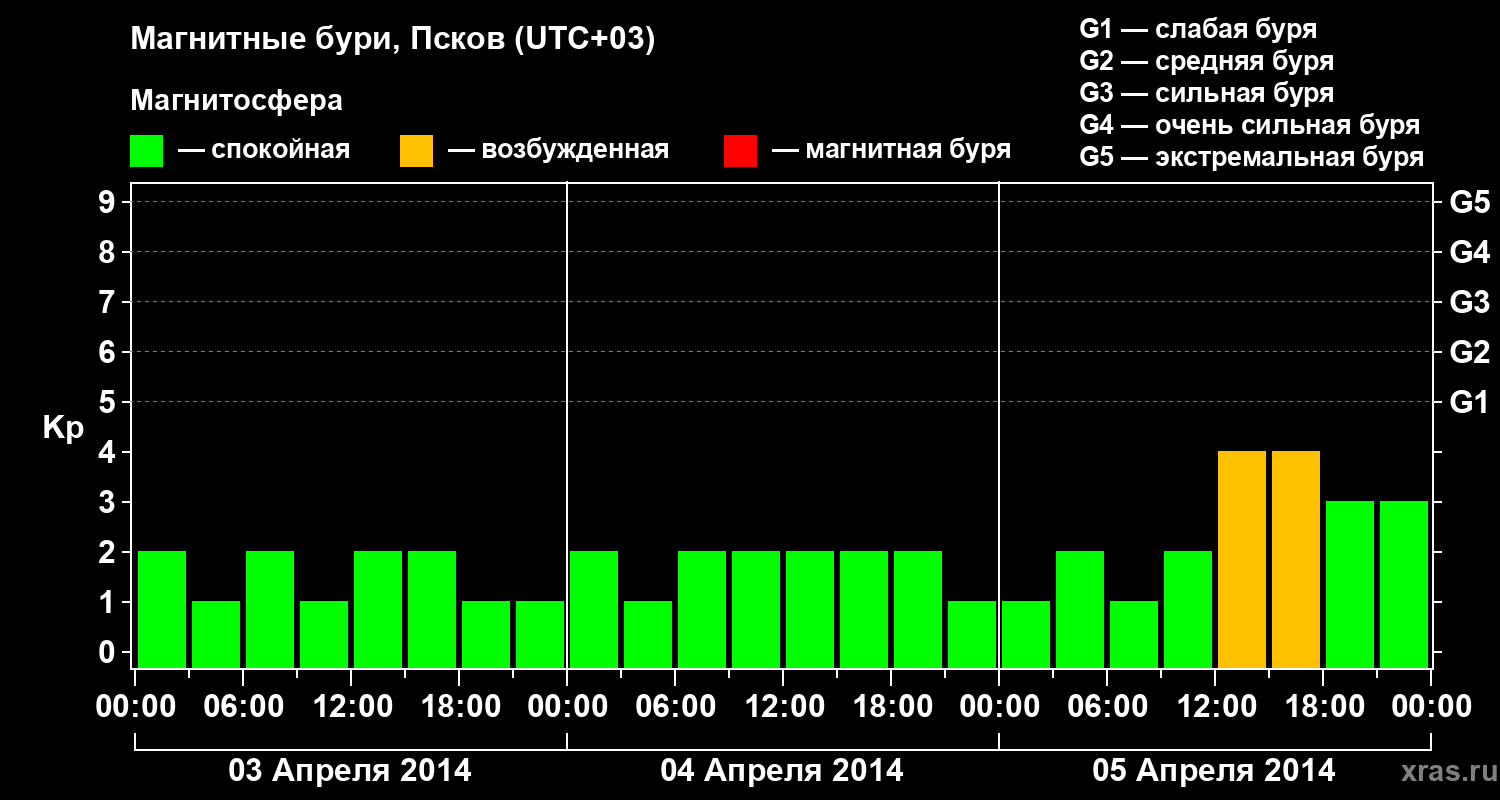The image size is (1500, 800).
Task: Click the '18:00' time label under 04 Апреля
Action: pos(891,707)
